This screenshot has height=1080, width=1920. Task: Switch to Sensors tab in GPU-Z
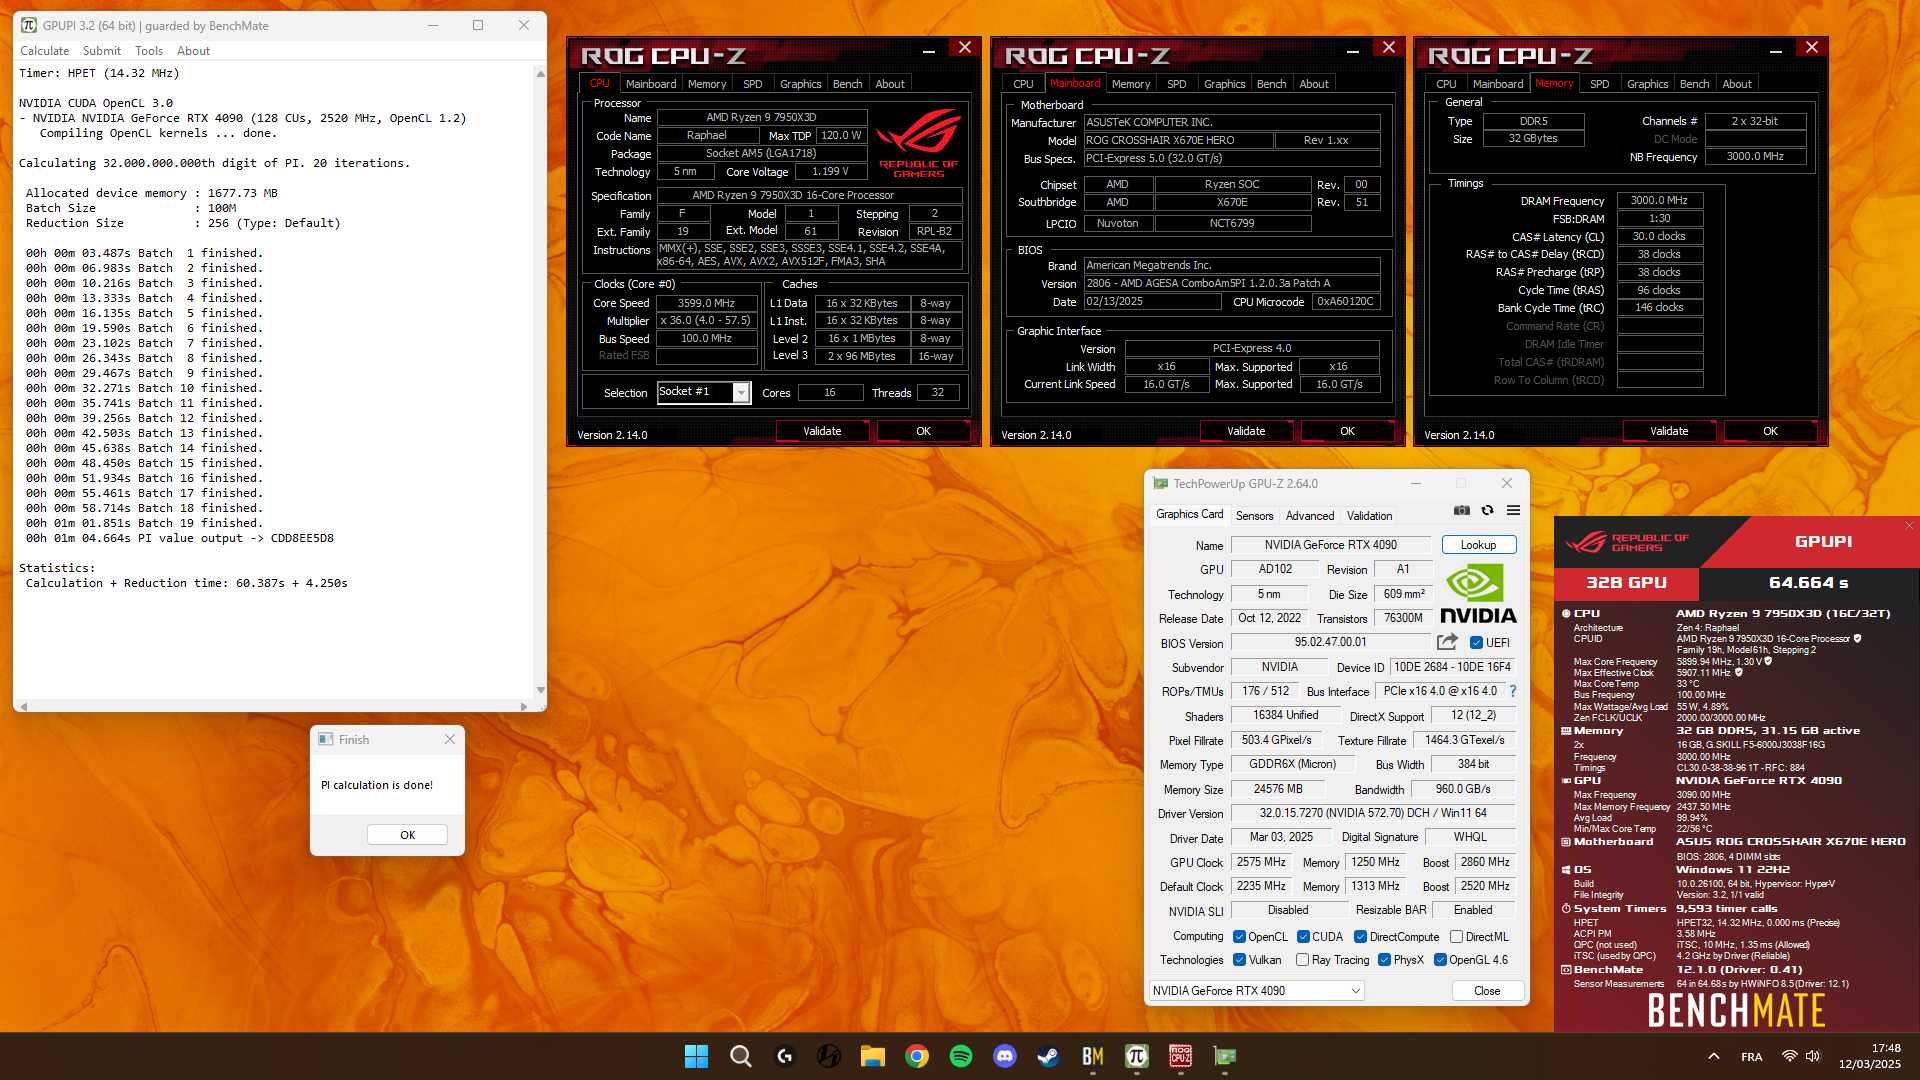pos(1254,516)
